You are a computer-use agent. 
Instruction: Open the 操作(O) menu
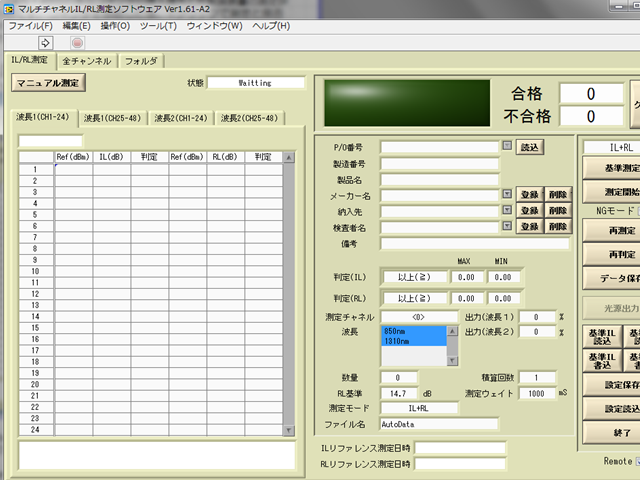[115, 26]
